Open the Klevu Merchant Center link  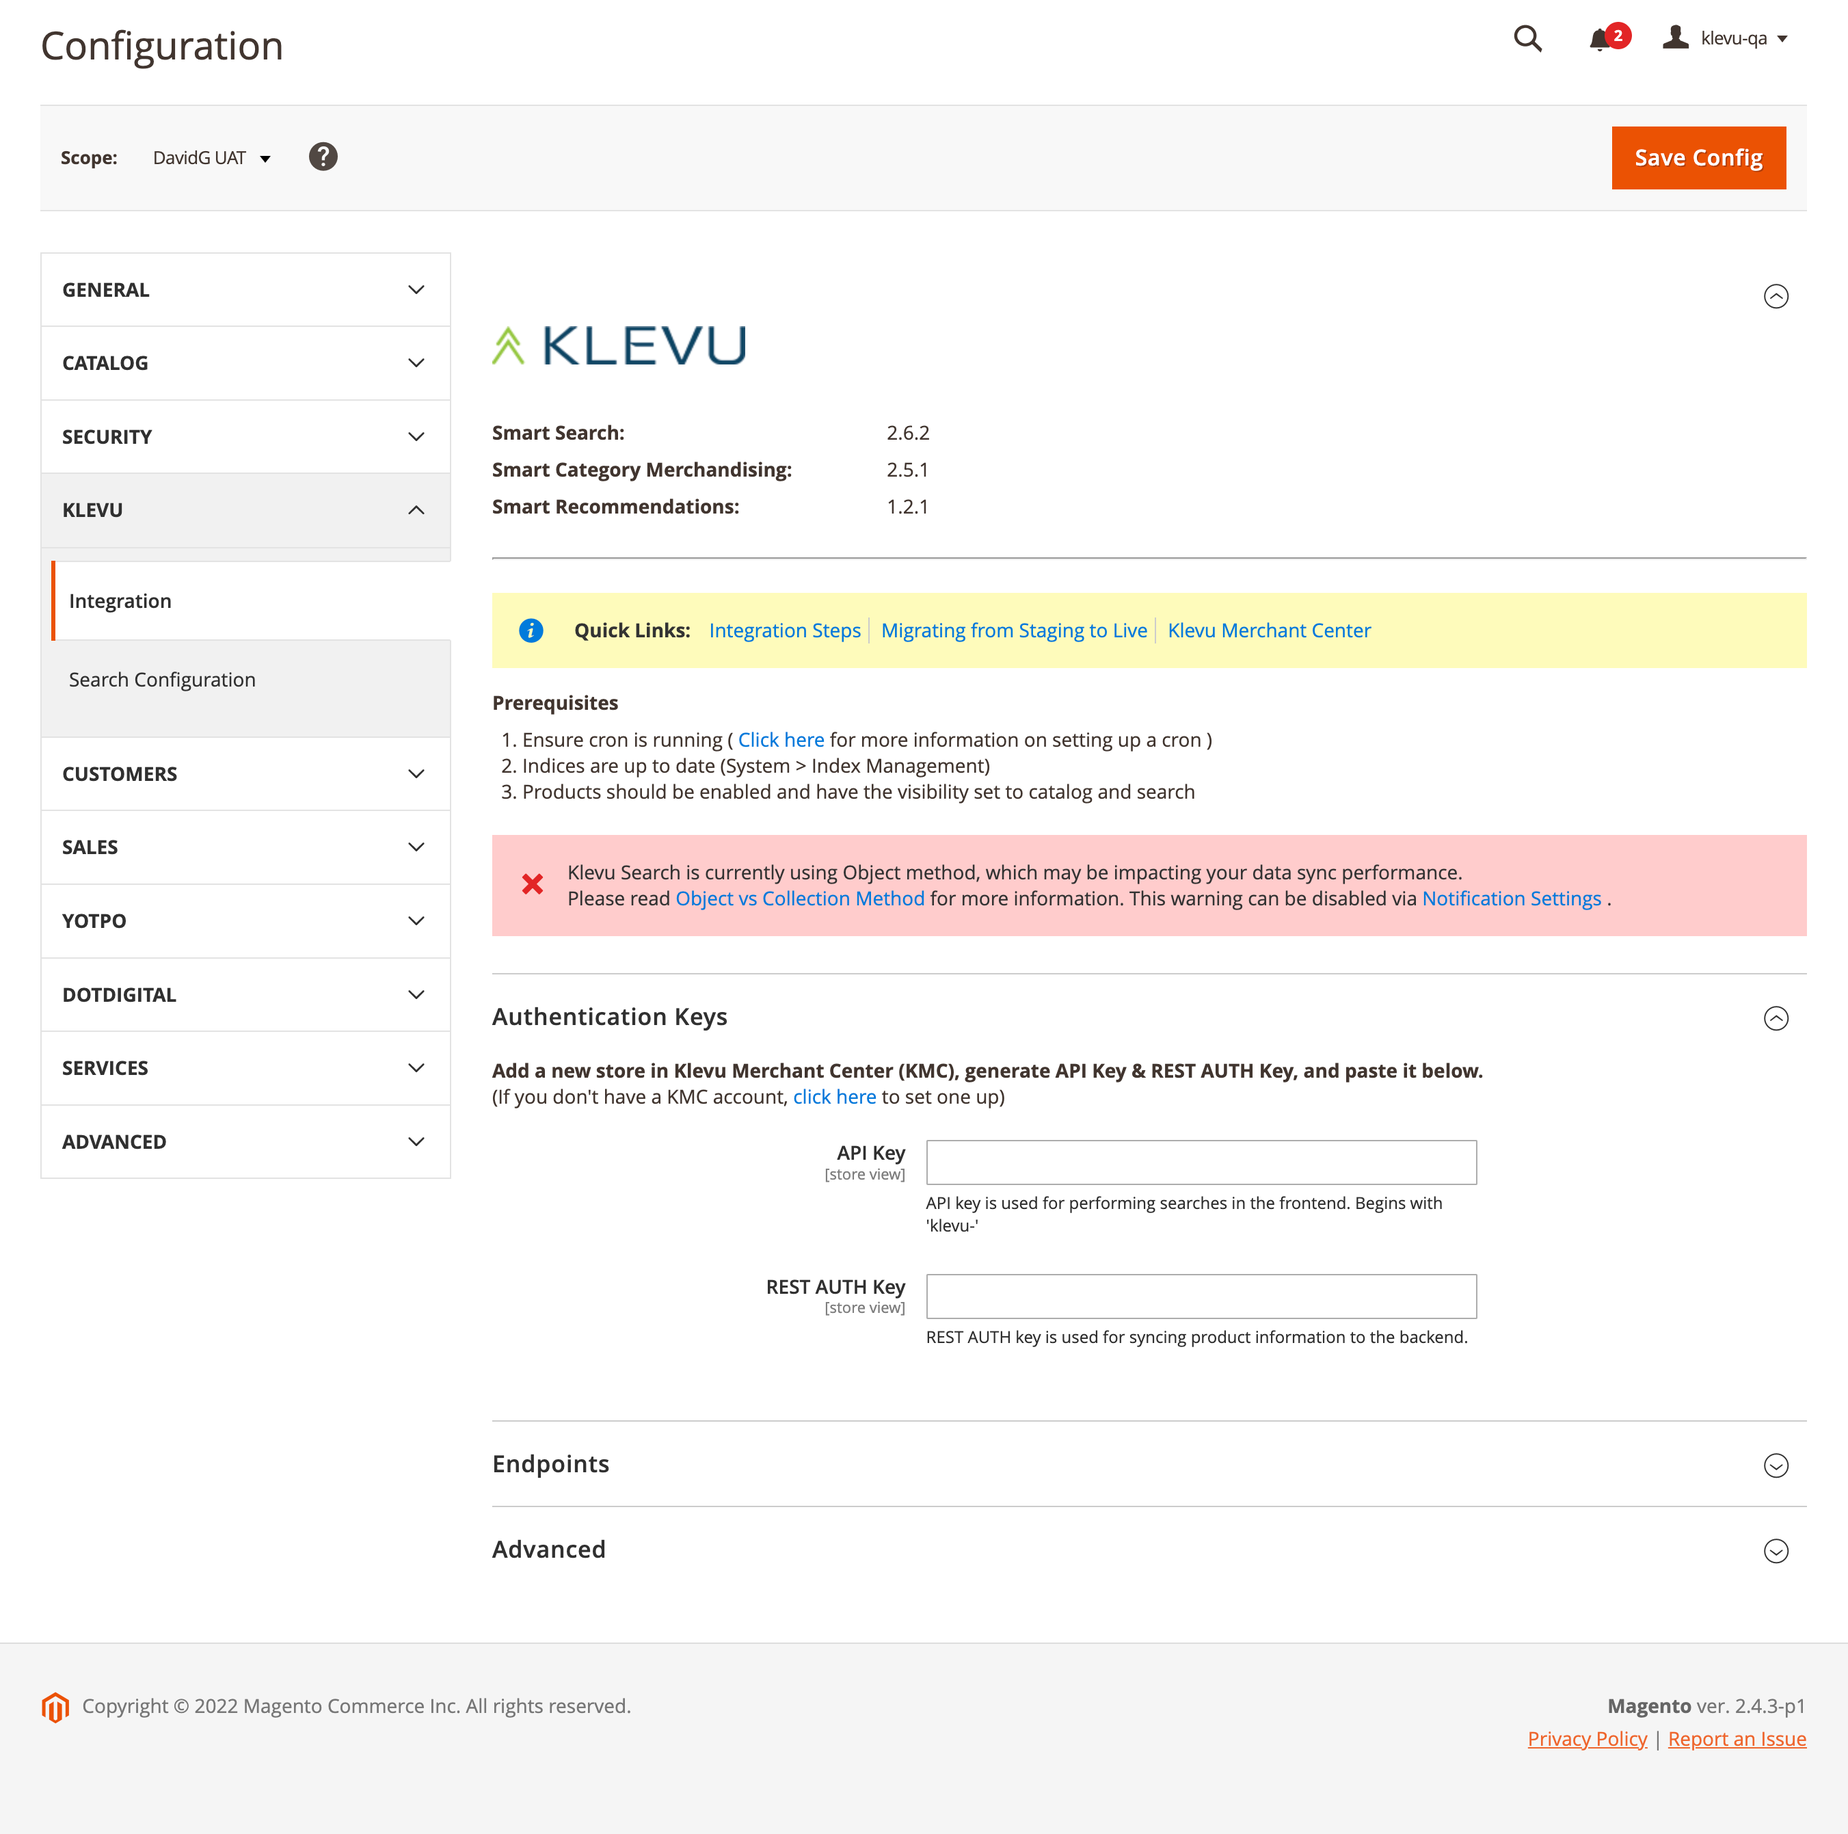pyautogui.click(x=1269, y=630)
